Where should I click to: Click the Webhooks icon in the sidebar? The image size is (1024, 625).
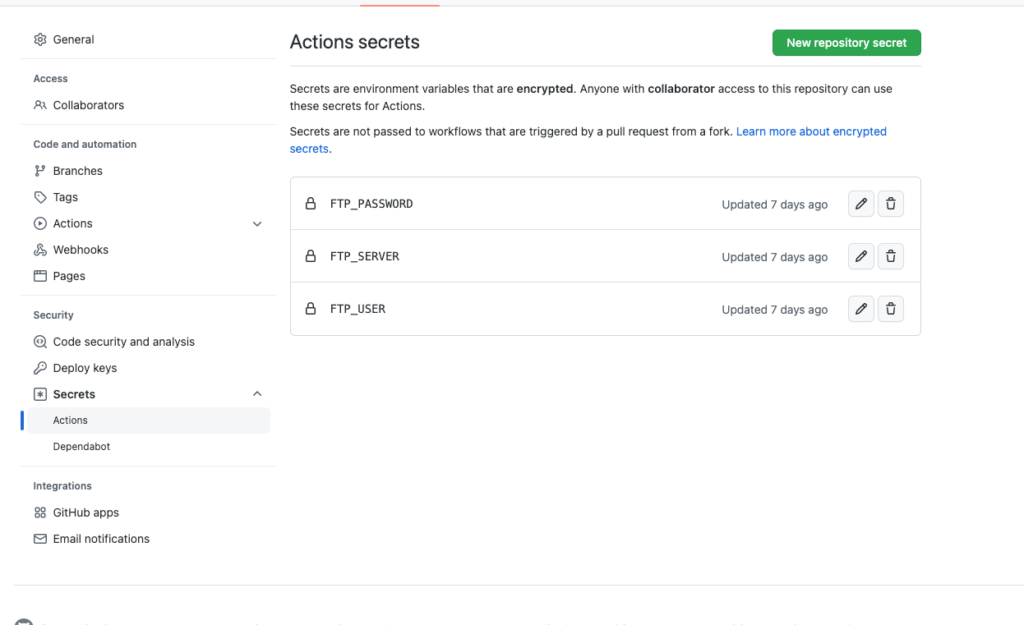pyautogui.click(x=40, y=250)
